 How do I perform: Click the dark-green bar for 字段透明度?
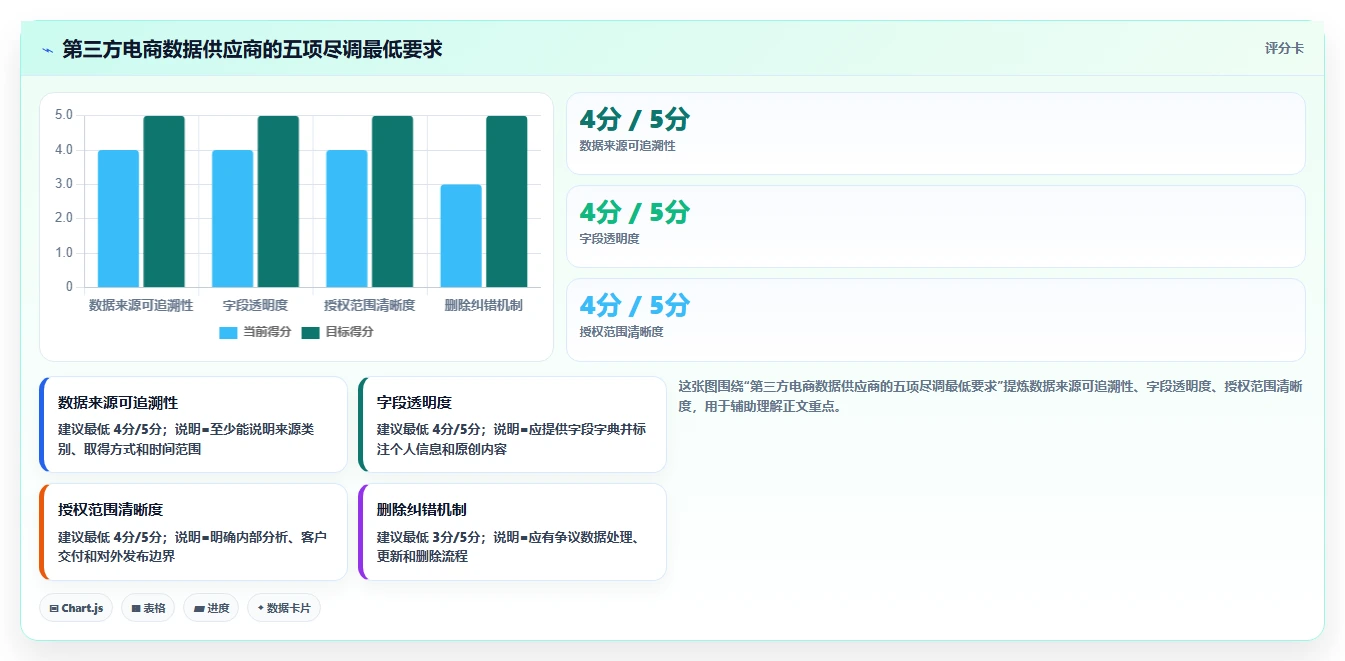pyautogui.click(x=278, y=202)
